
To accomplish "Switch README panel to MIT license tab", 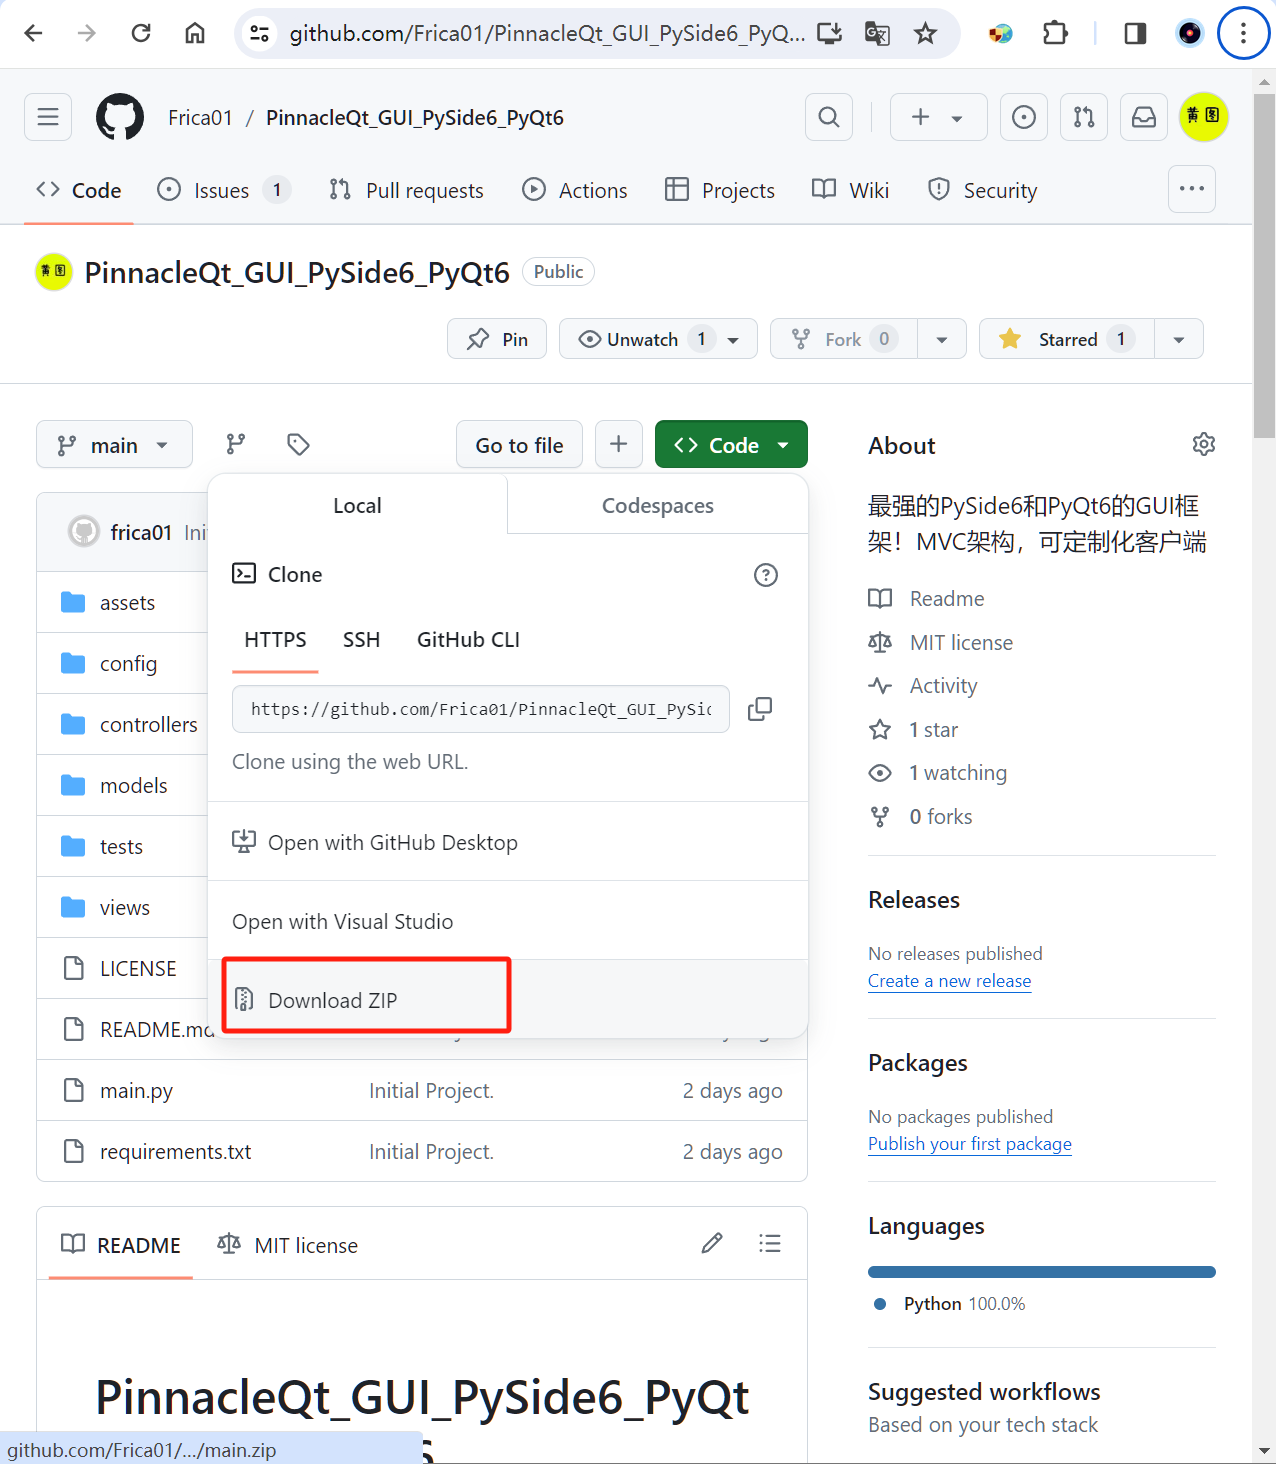I will point(288,1245).
